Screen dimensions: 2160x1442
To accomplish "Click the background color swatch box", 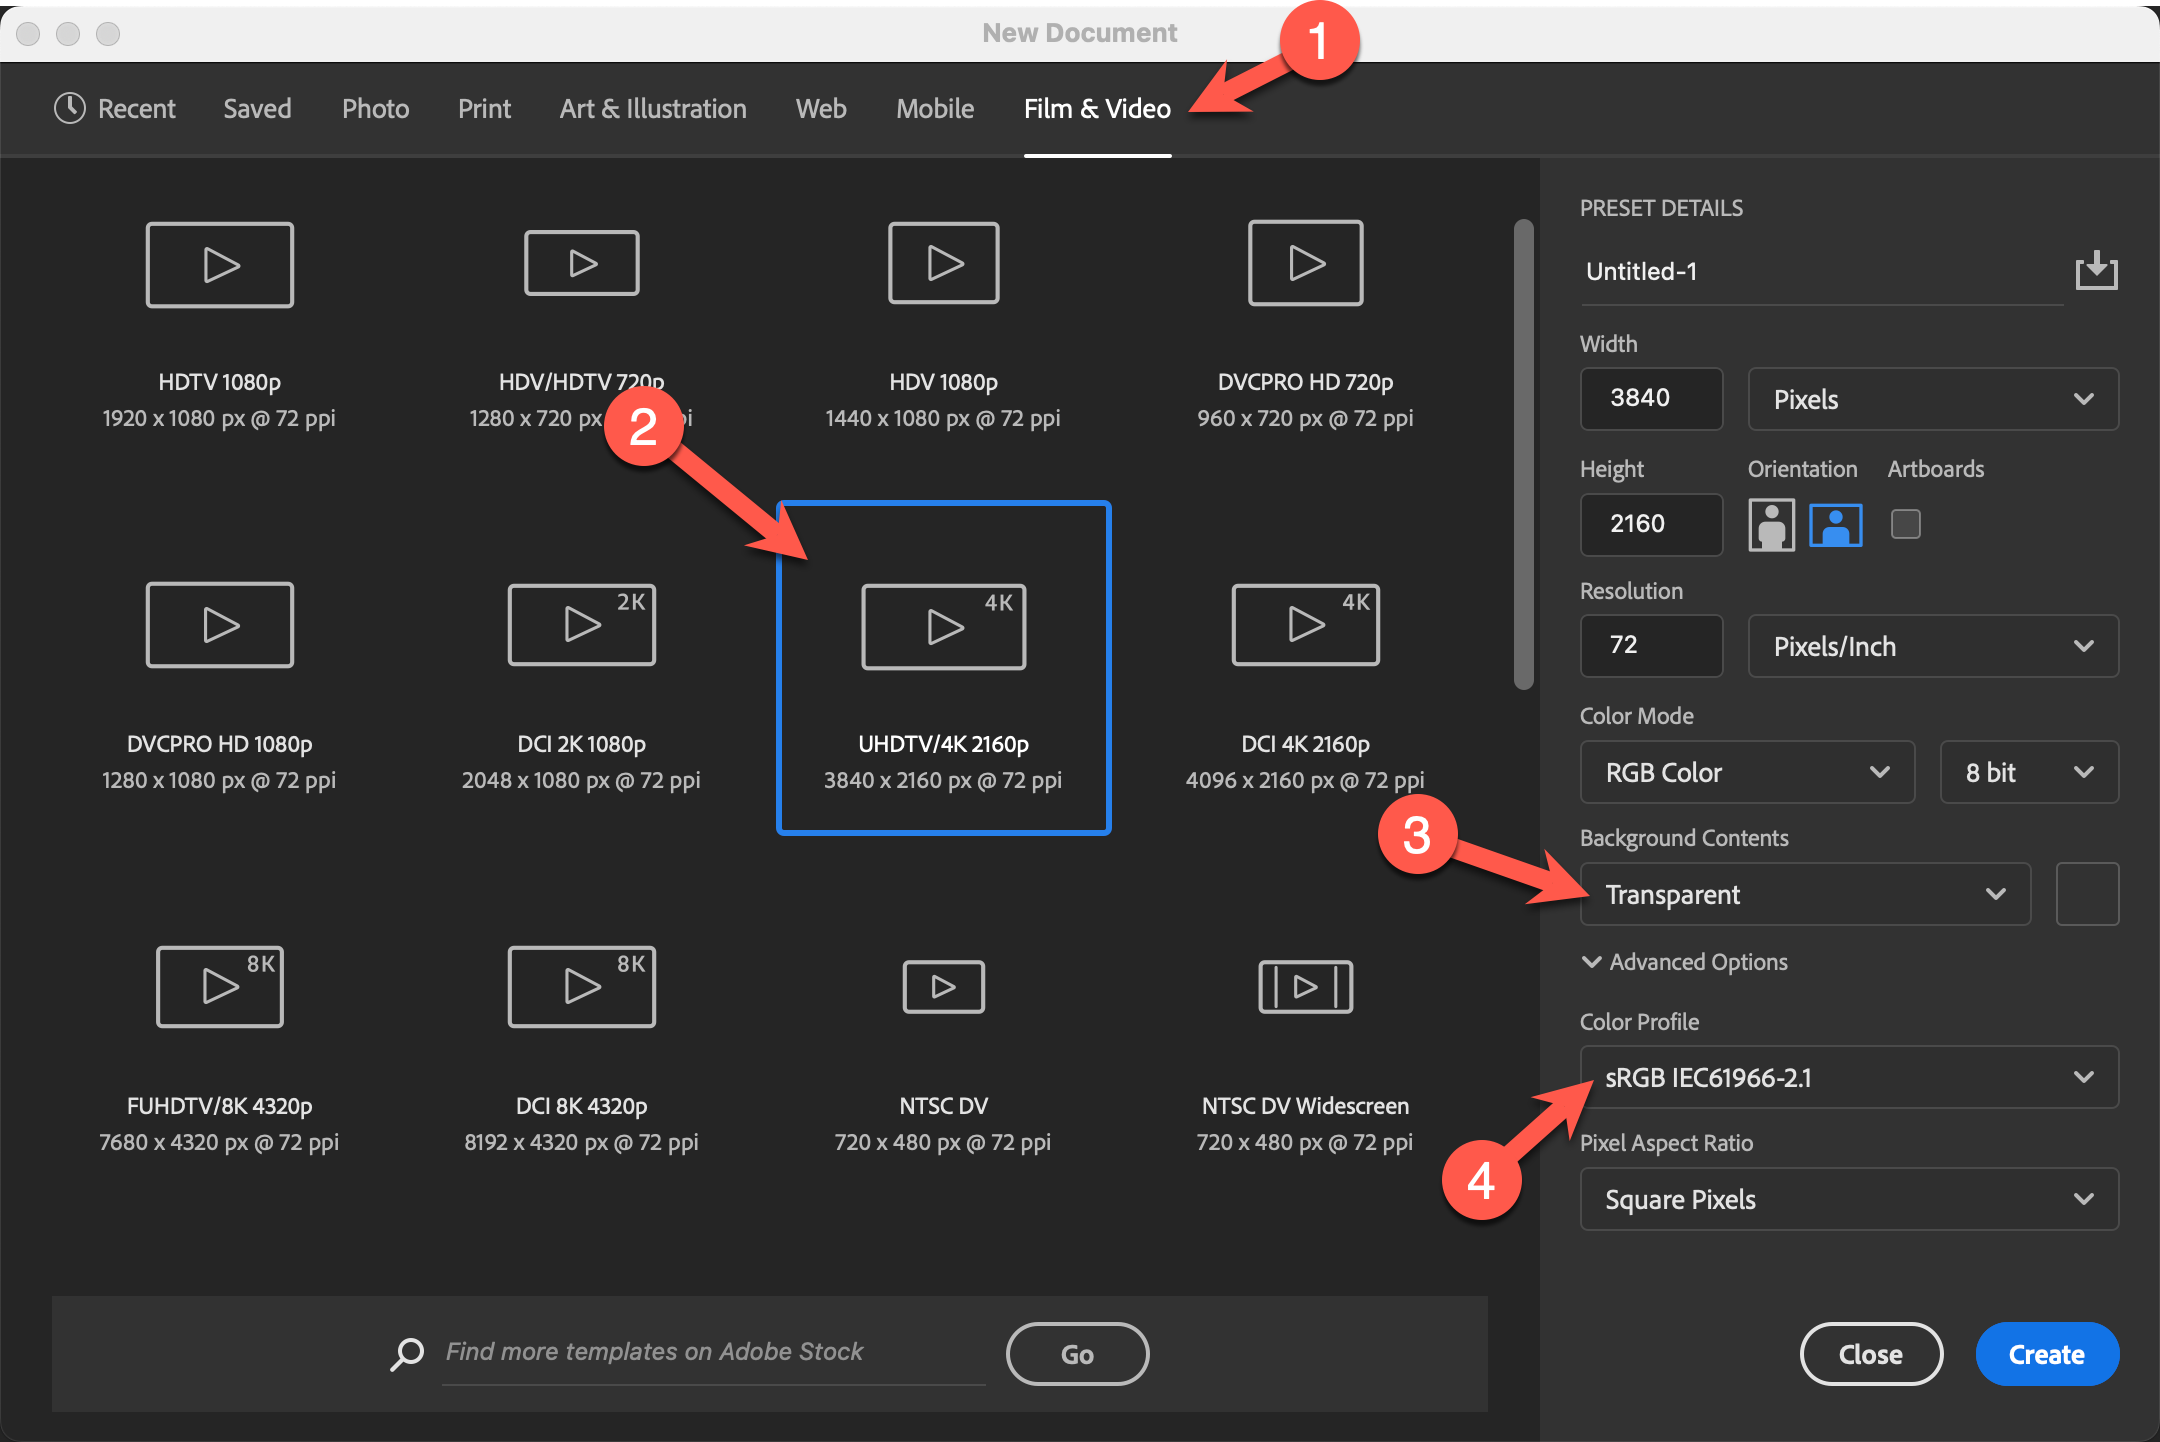I will 2087,894.
